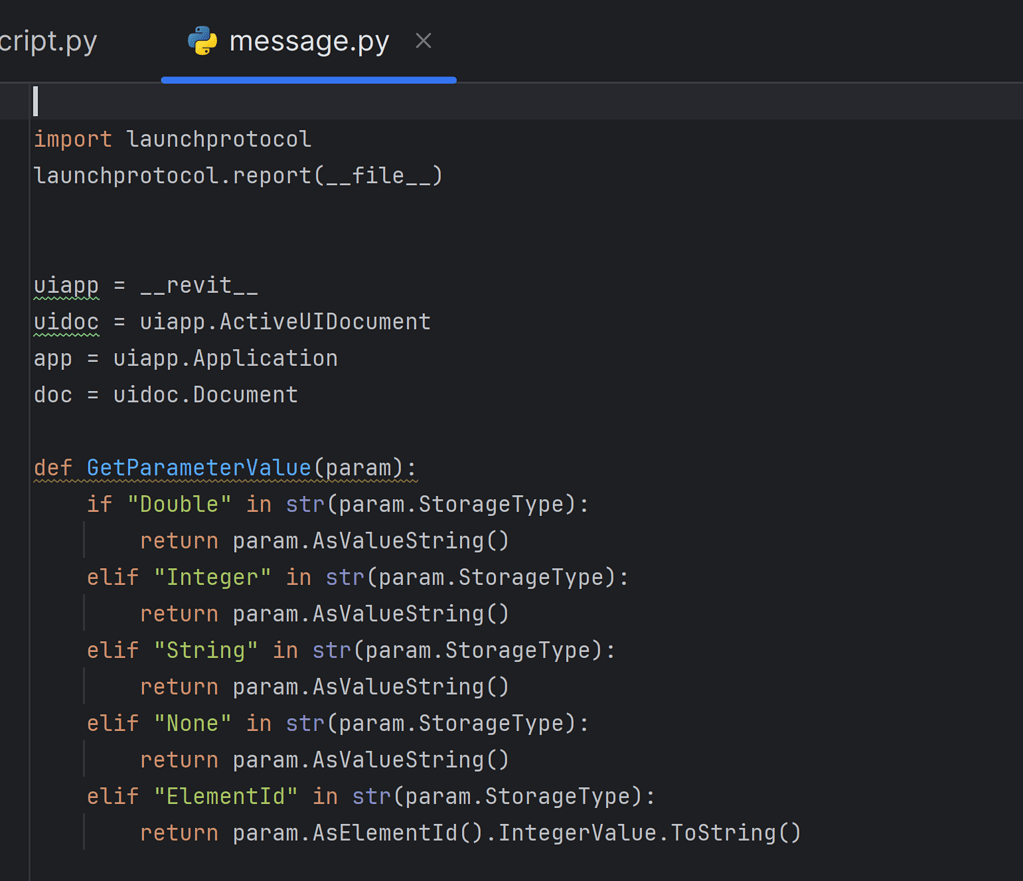Click the __revit__ identifier
This screenshot has width=1023, height=881.
tap(198, 286)
